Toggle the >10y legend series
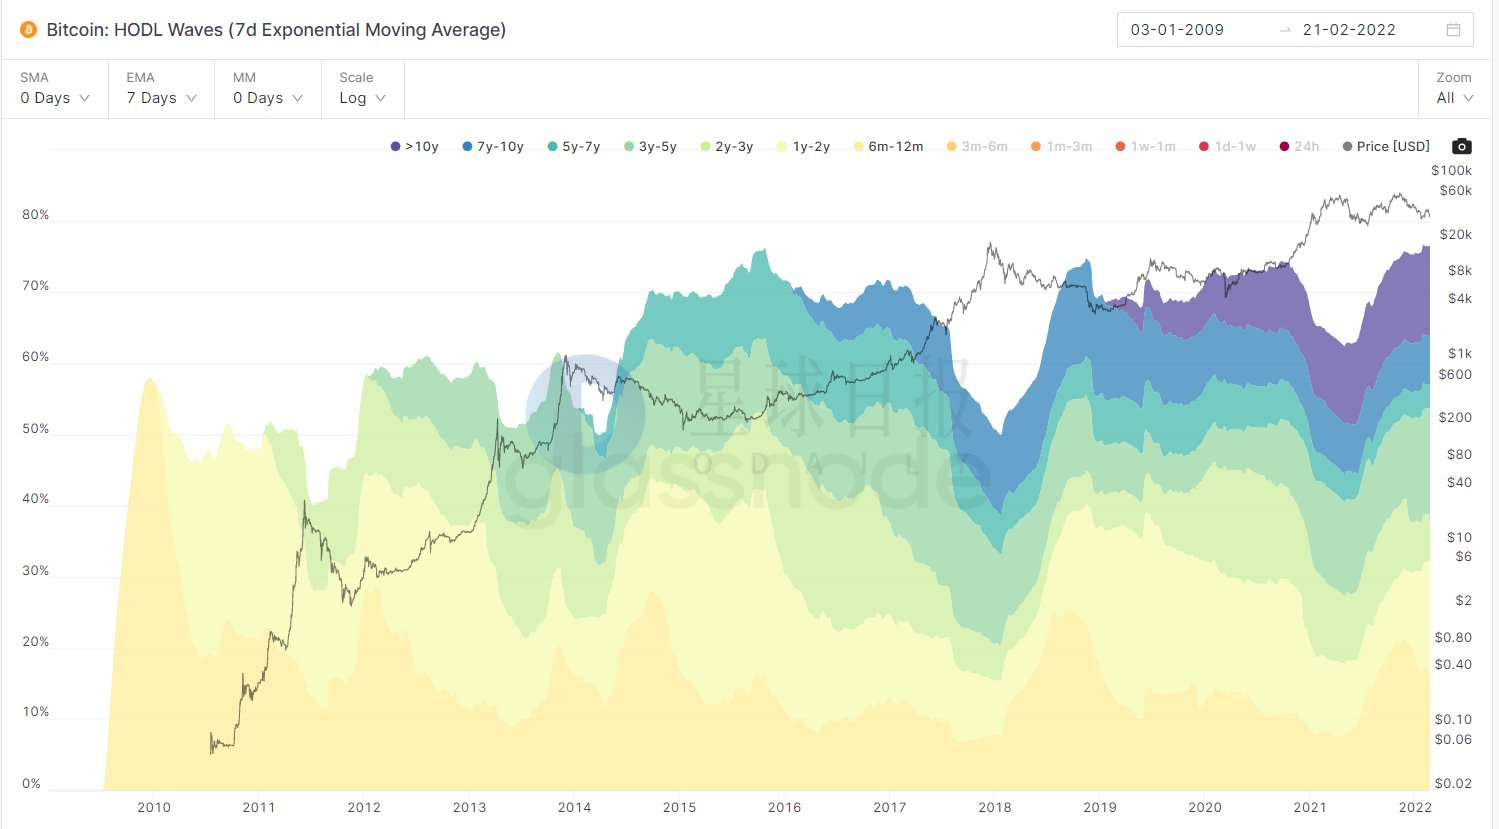The width and height of the screenshot is (1499, 829). tap(415, 146)
